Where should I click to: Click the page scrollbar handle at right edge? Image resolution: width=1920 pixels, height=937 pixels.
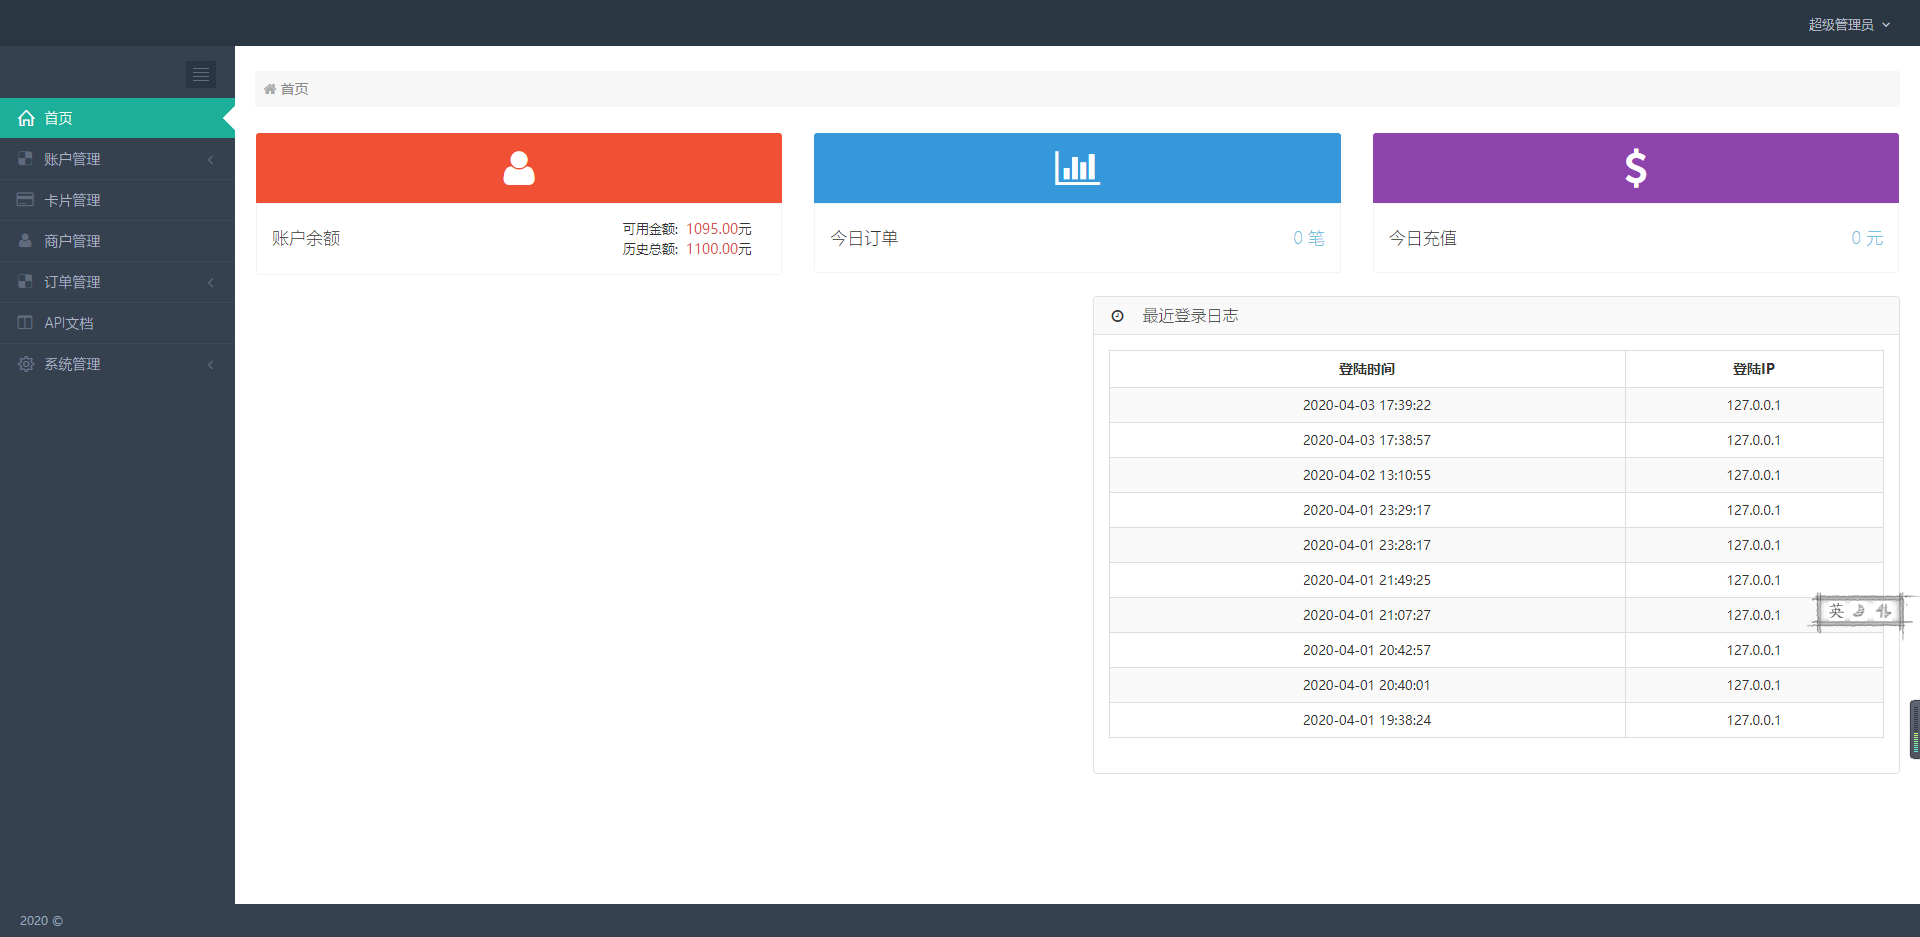1915,730
